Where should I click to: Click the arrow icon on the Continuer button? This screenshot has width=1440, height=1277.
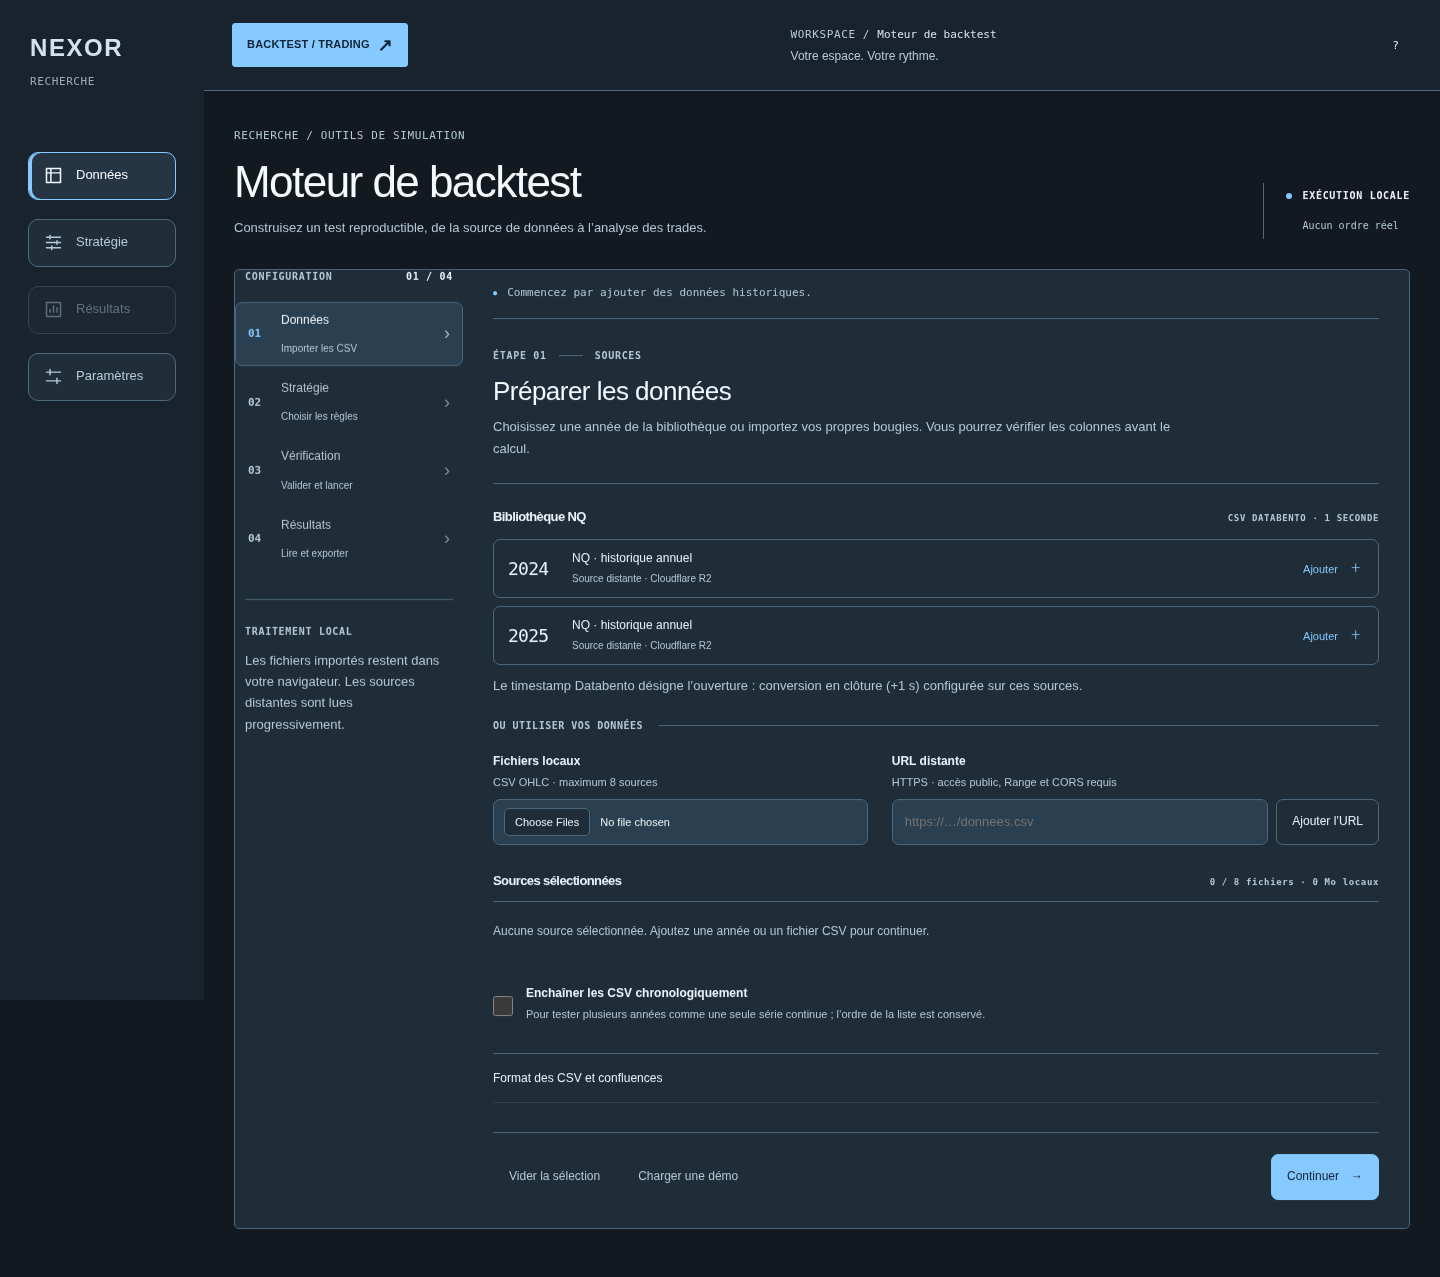pos(1357,1177)
